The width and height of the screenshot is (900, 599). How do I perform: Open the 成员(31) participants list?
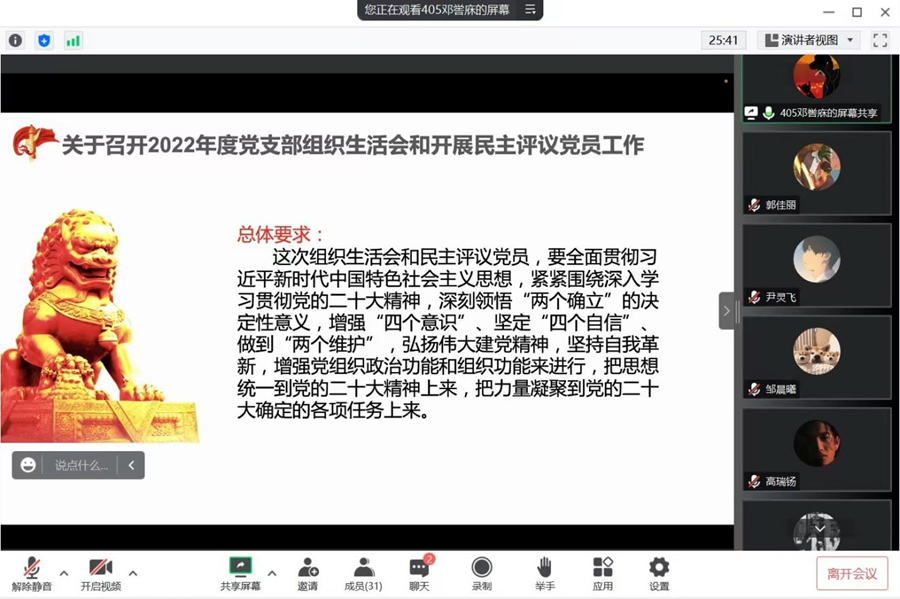pos(363,574)
